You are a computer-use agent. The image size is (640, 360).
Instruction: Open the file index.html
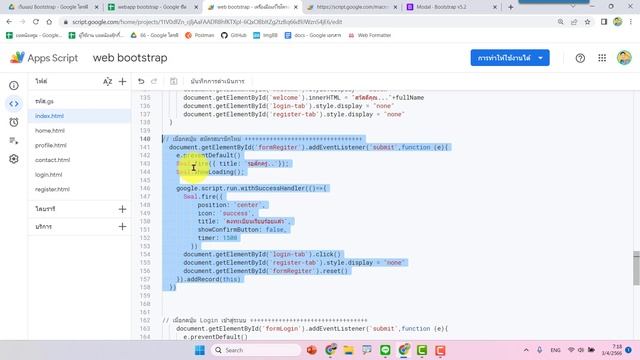coord(79,116)
